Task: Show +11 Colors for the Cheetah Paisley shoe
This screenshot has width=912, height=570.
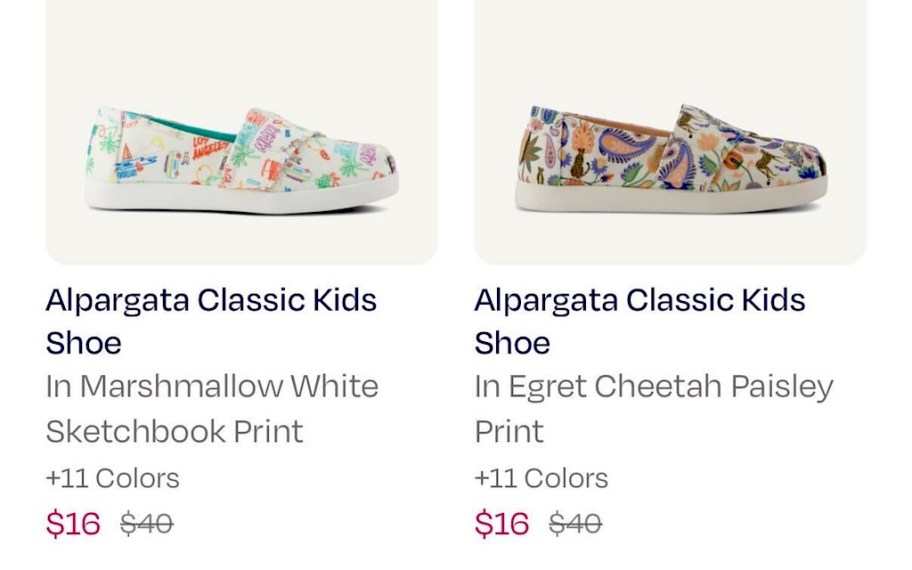Action: [x=541, y=478]
